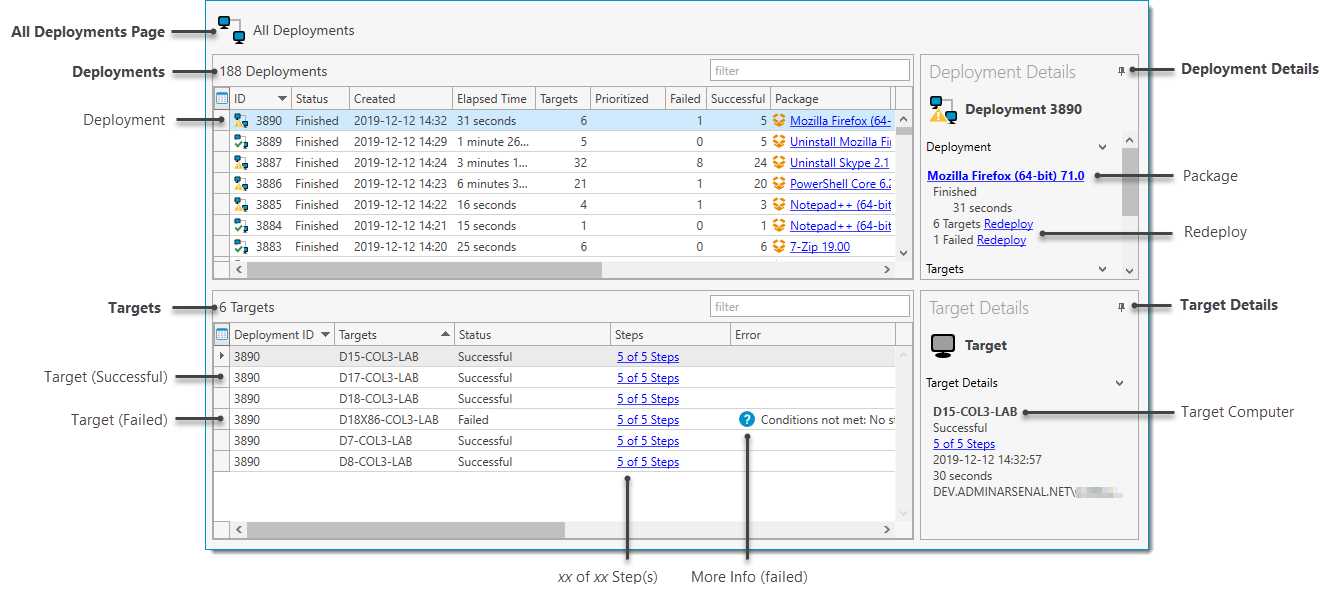Click the Deployments filter text box
Viewport: 1334px width, 593px height.
click(x=809, y=71)
